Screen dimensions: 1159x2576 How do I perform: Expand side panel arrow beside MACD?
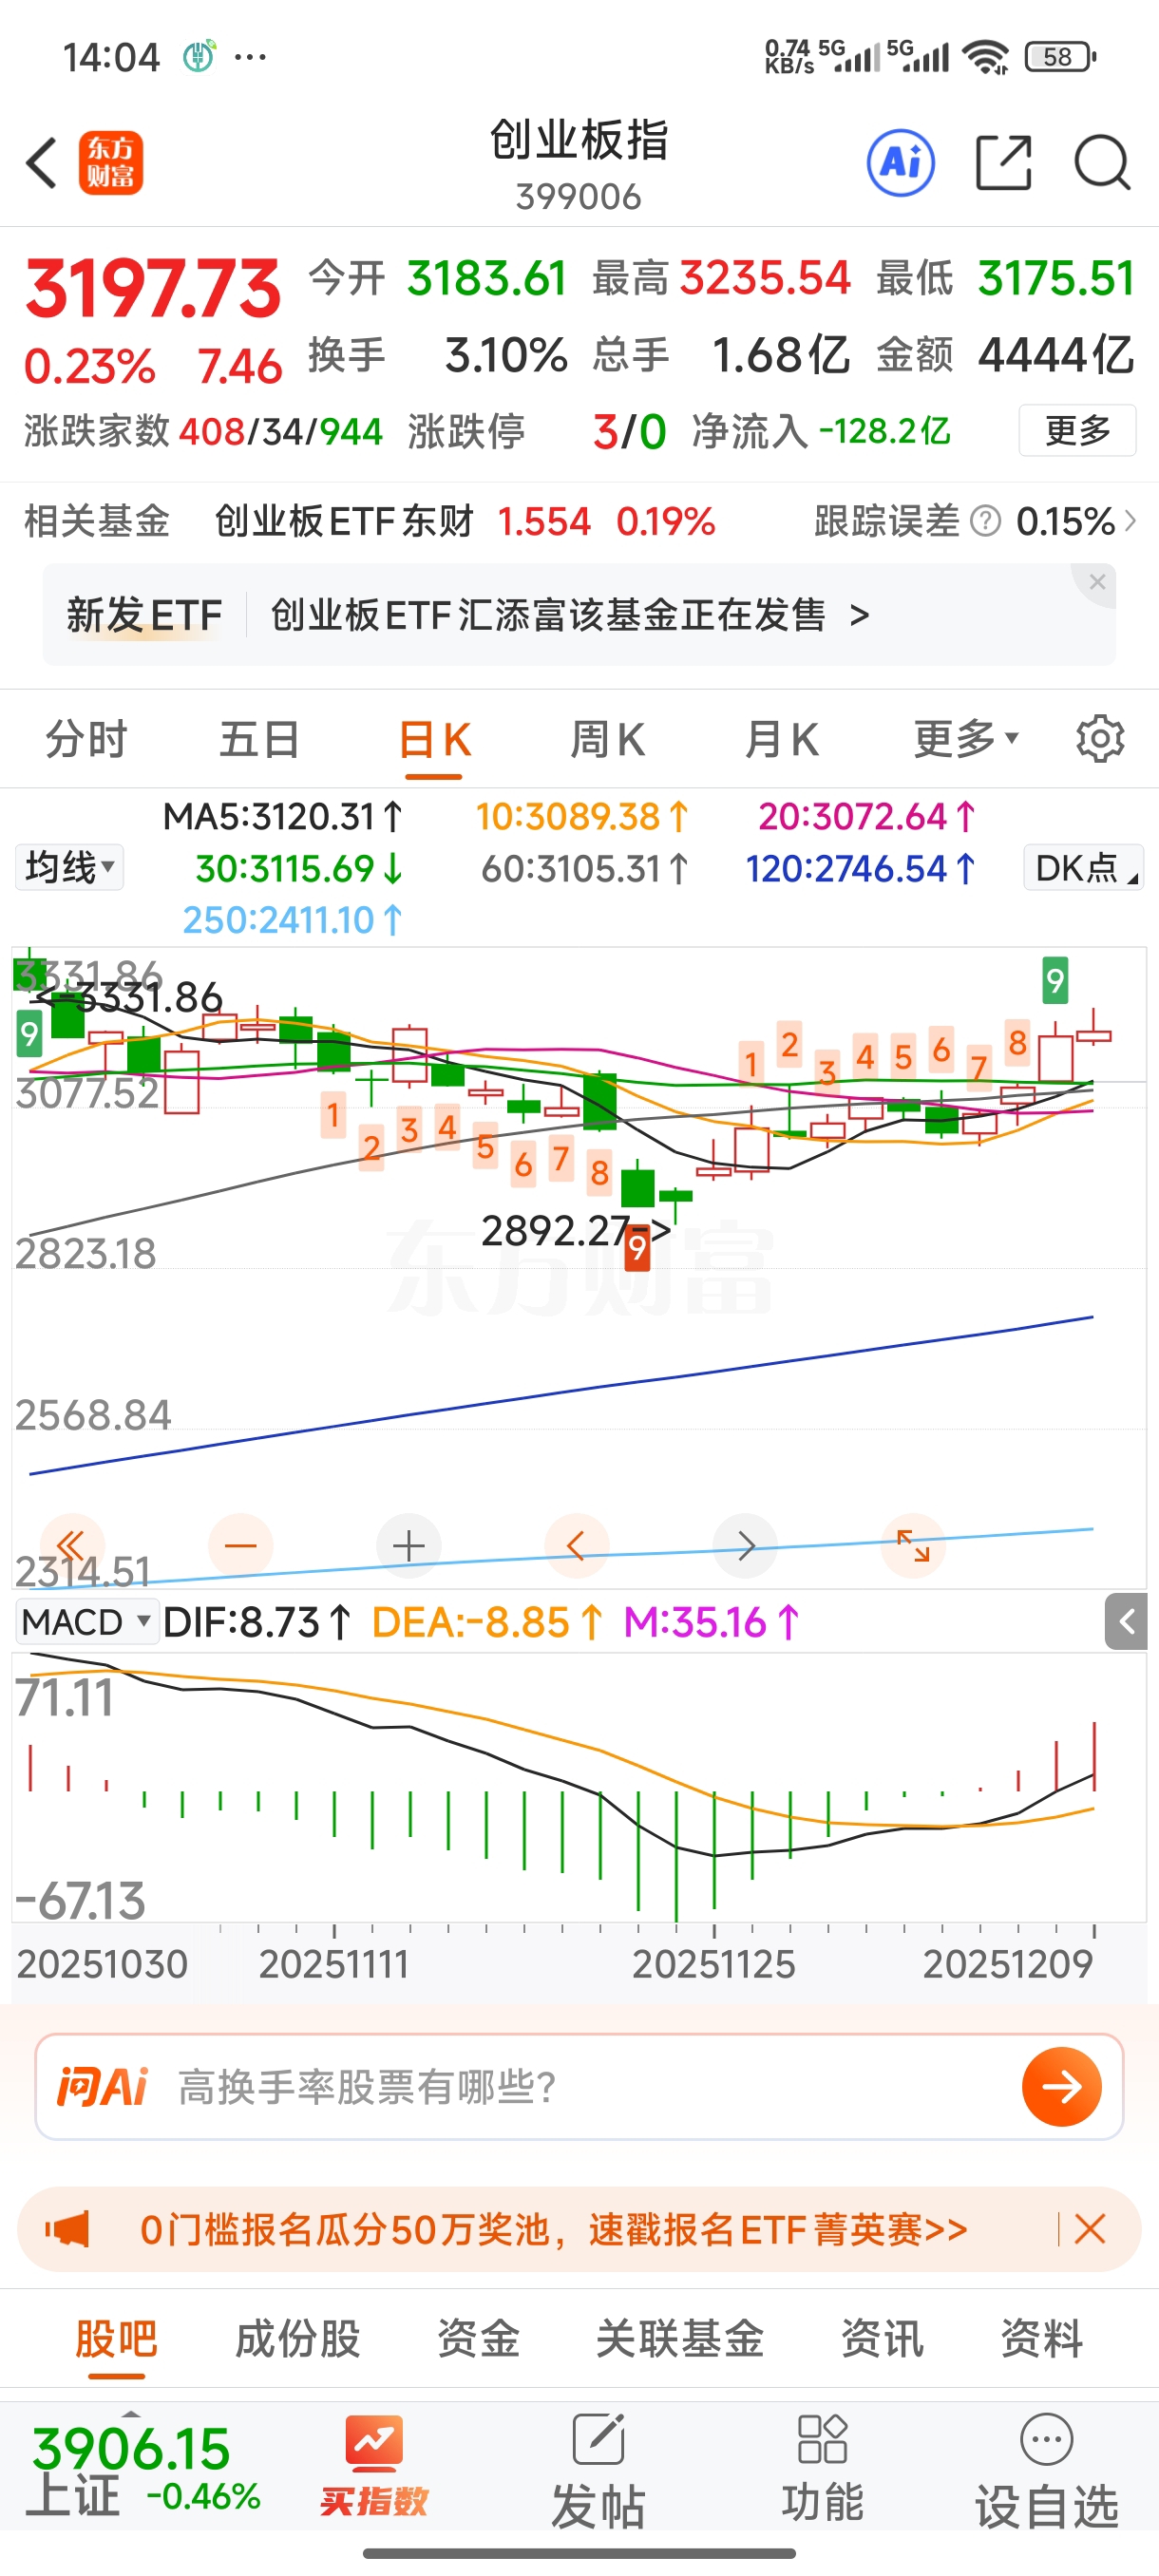[x=1126, y=1621]
